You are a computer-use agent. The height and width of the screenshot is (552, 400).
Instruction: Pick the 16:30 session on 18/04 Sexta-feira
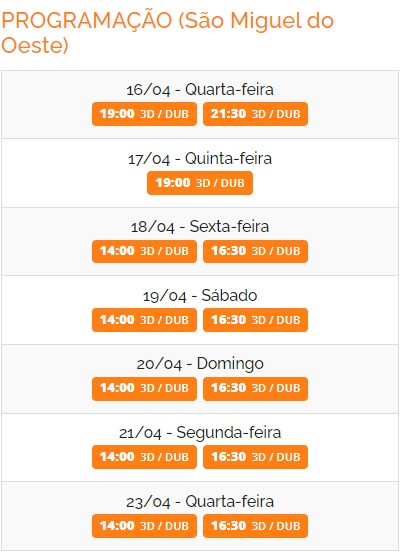(x=256, y=251)
